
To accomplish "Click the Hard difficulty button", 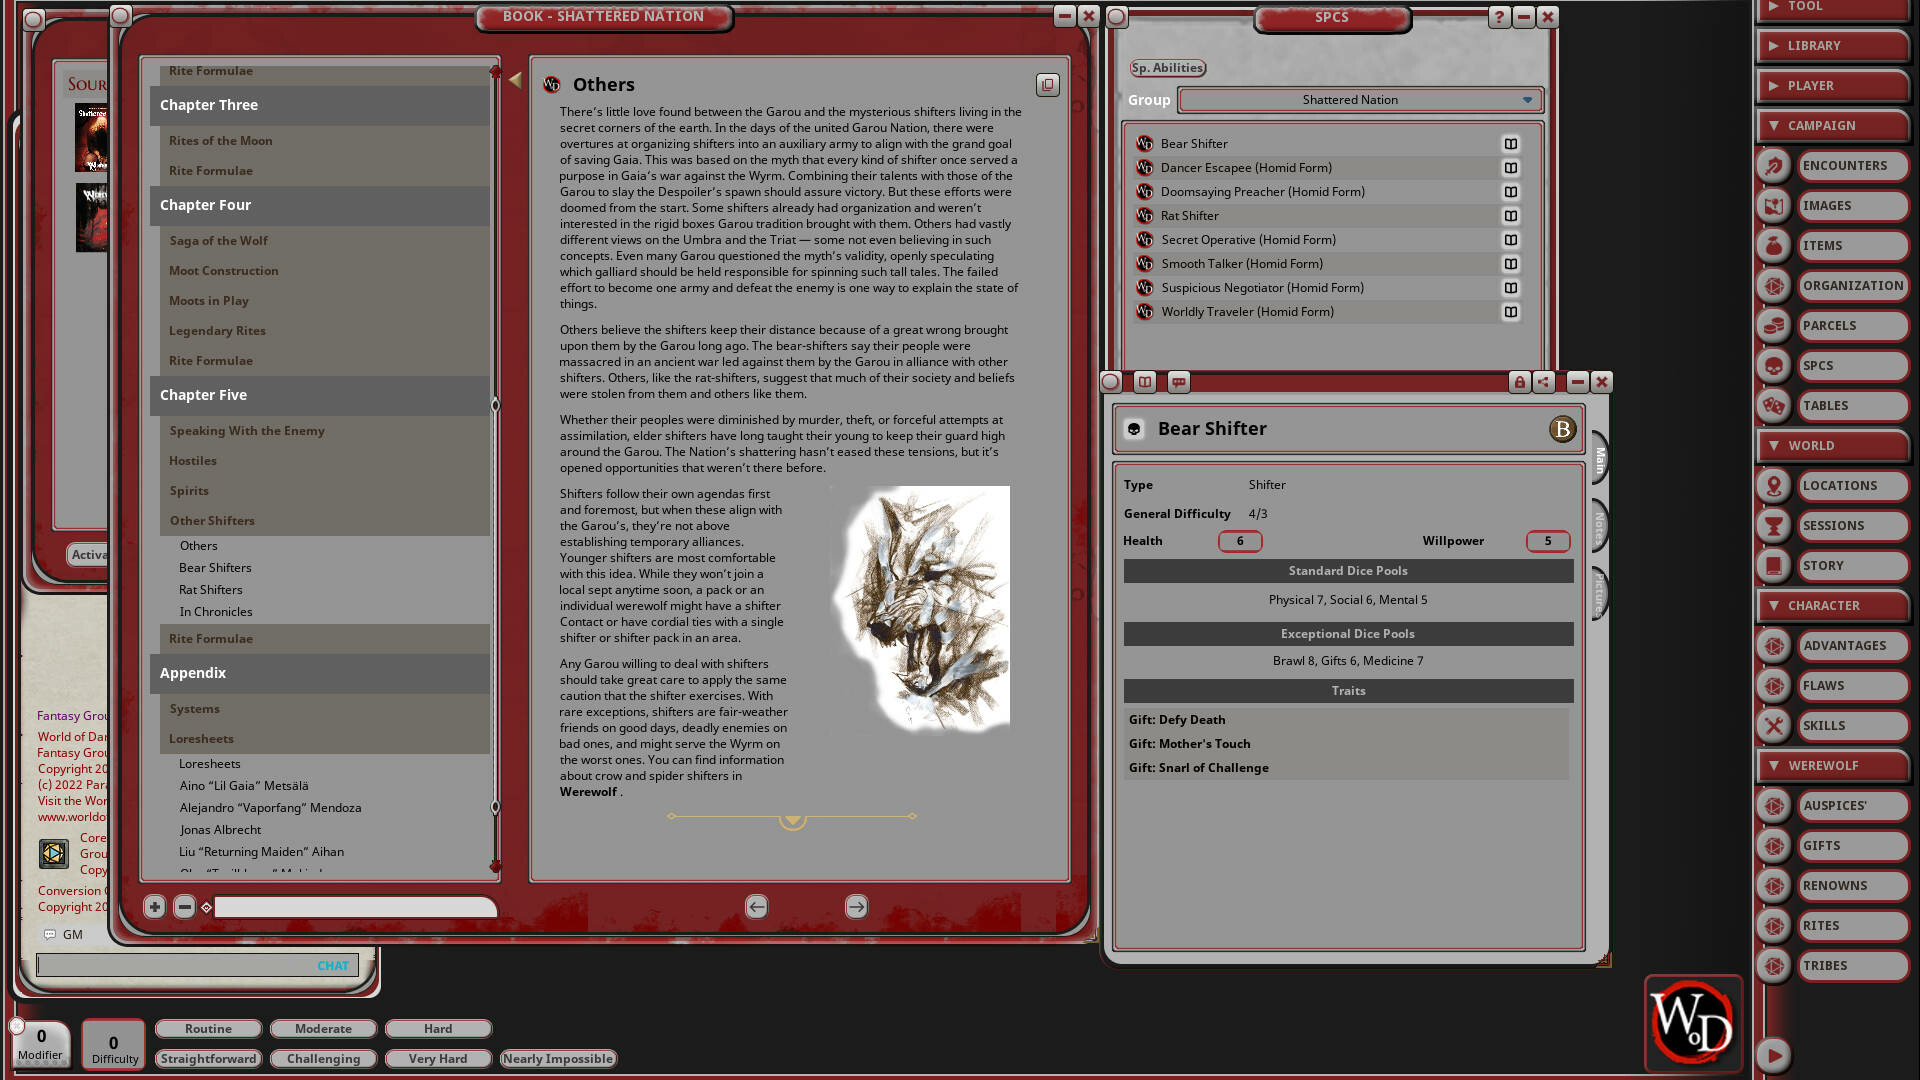I will [x=437, y=1028].
